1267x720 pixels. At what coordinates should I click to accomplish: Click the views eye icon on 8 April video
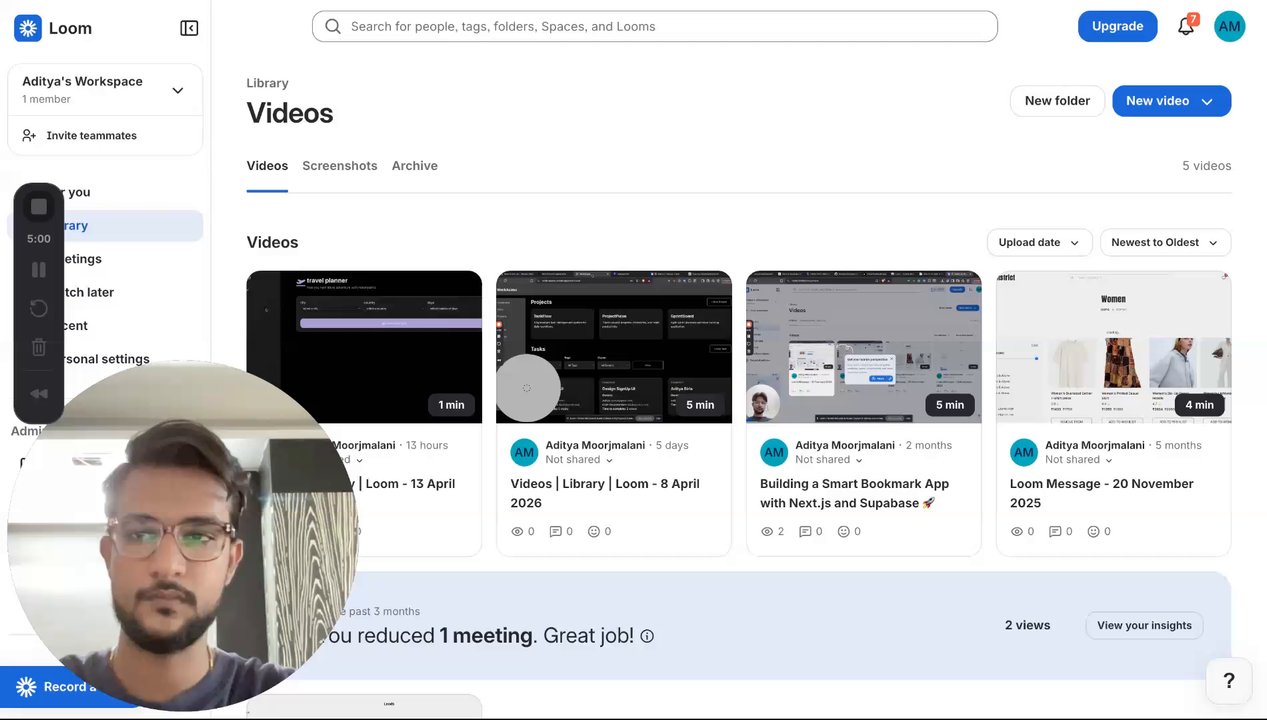point(518,532)
